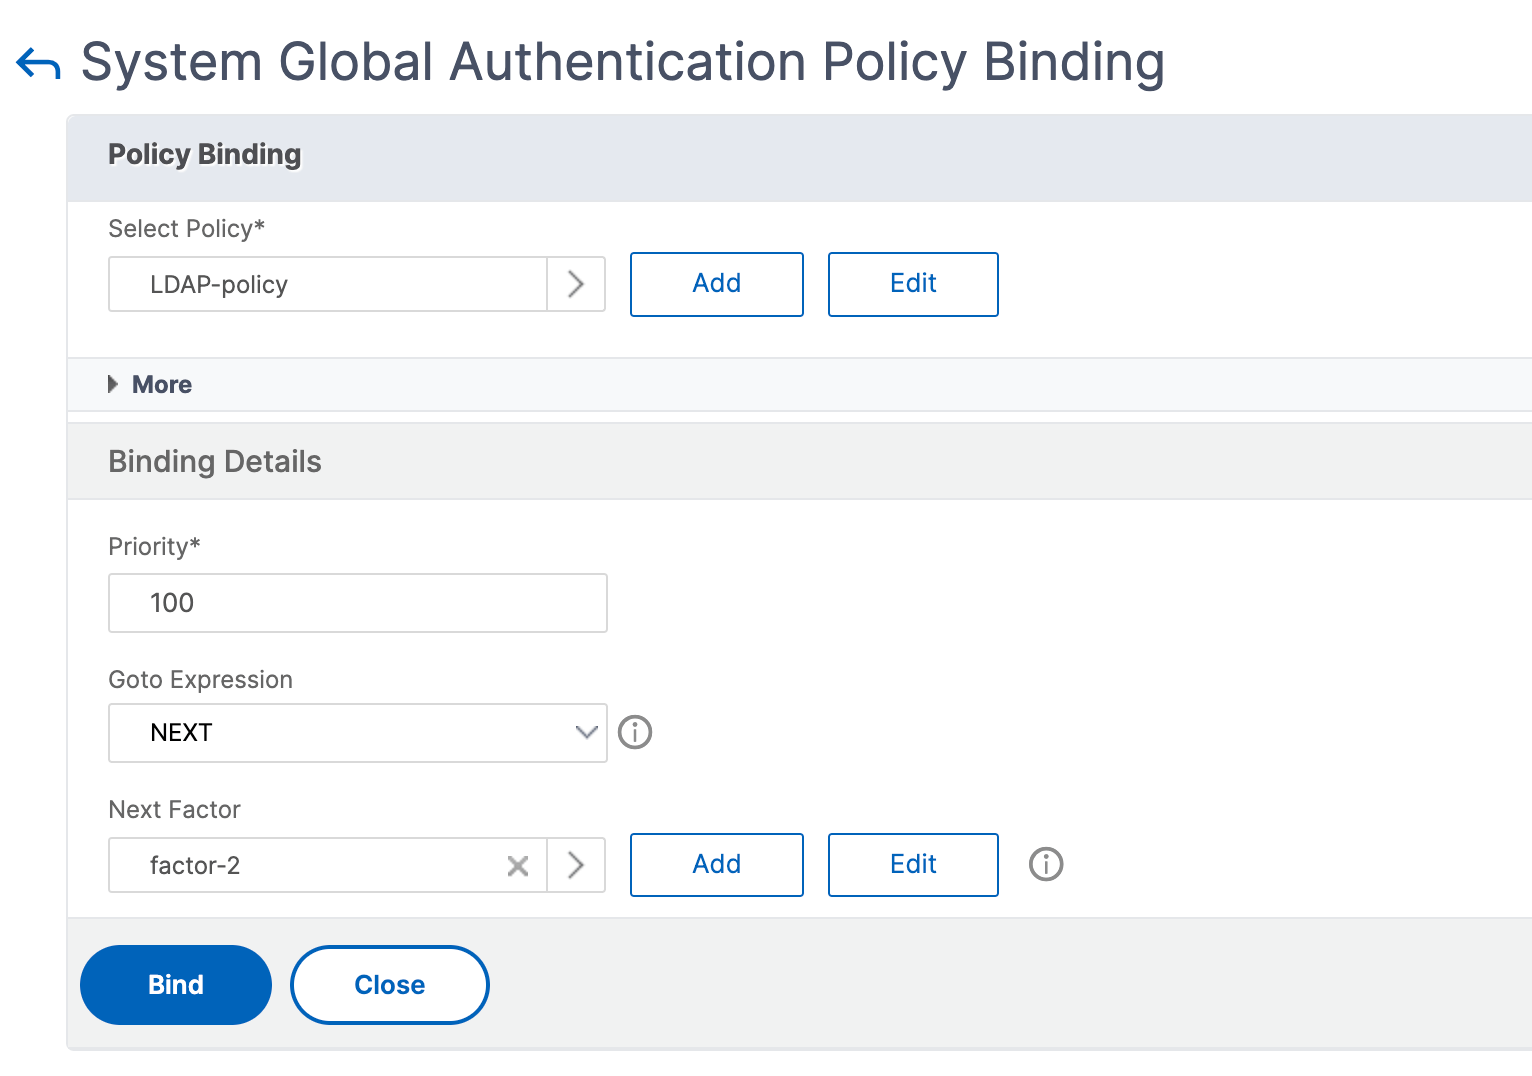Clear the factor-2 value with the X icon
Image resolution: width=1532 pixels, height=1076 pixels.
pos(517,865)
